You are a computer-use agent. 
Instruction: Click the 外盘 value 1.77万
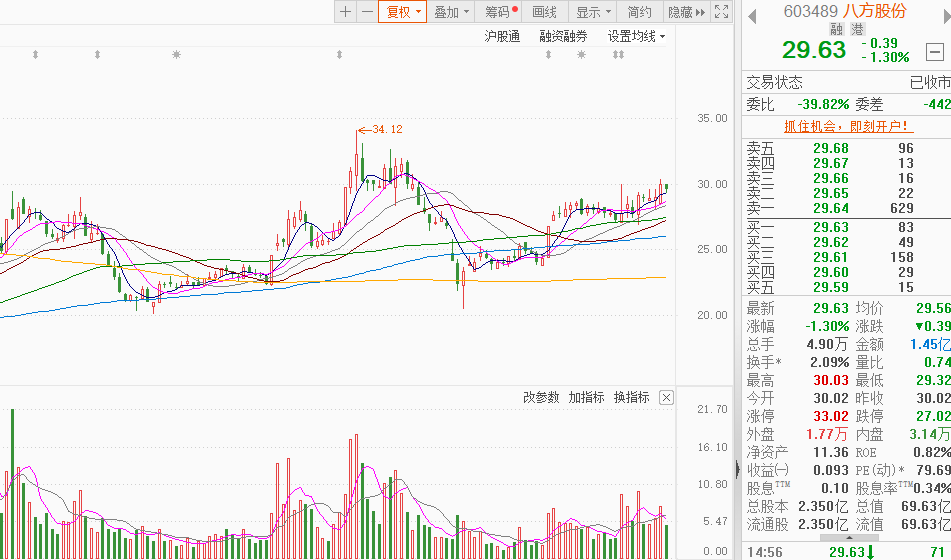(x=827, y=434)
